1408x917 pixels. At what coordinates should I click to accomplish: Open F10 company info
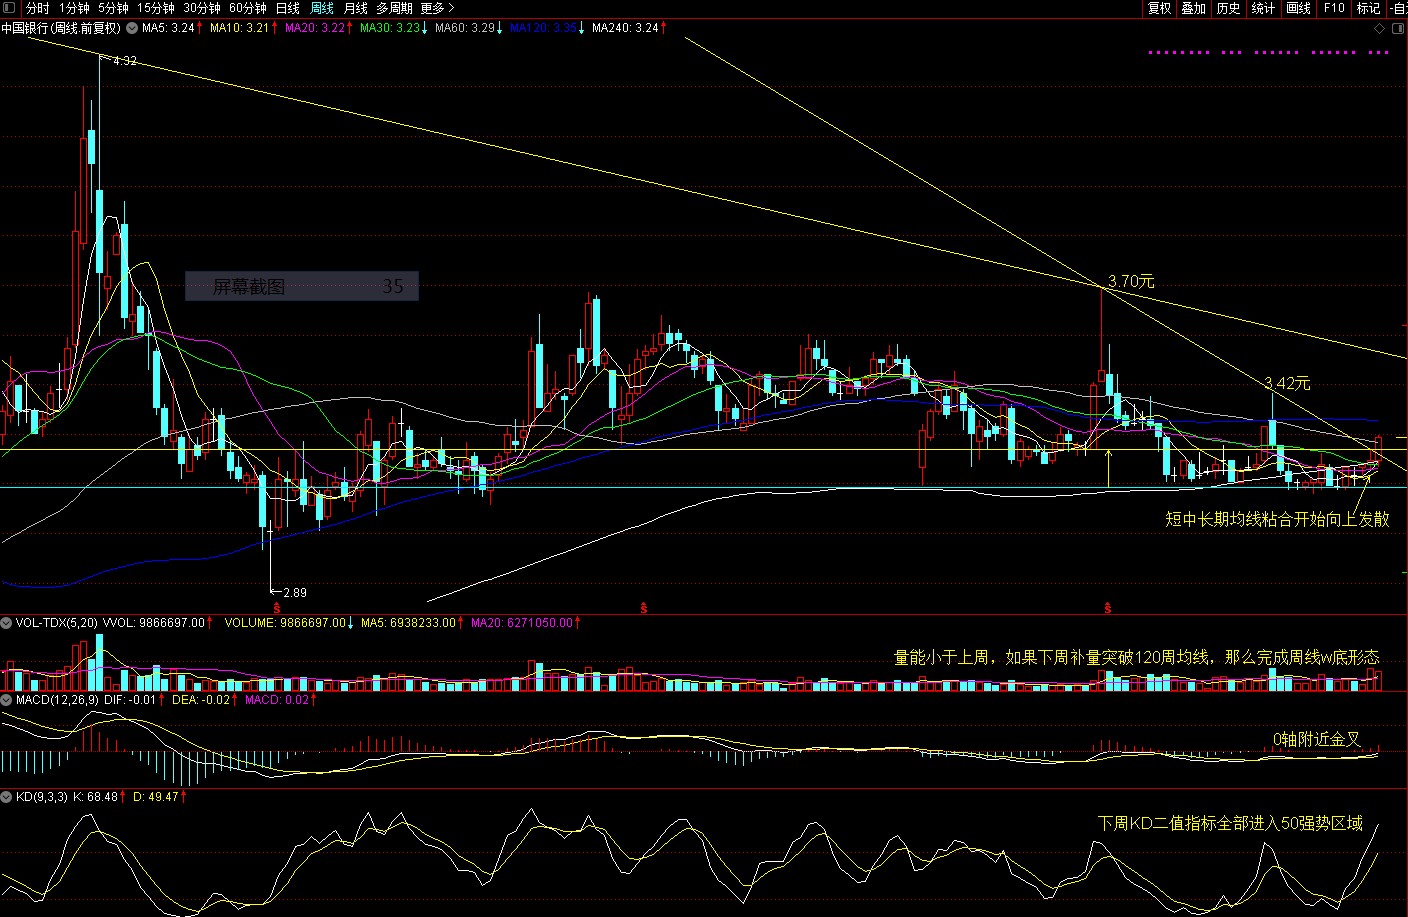pyautogui.click(x=1334, y=8)
